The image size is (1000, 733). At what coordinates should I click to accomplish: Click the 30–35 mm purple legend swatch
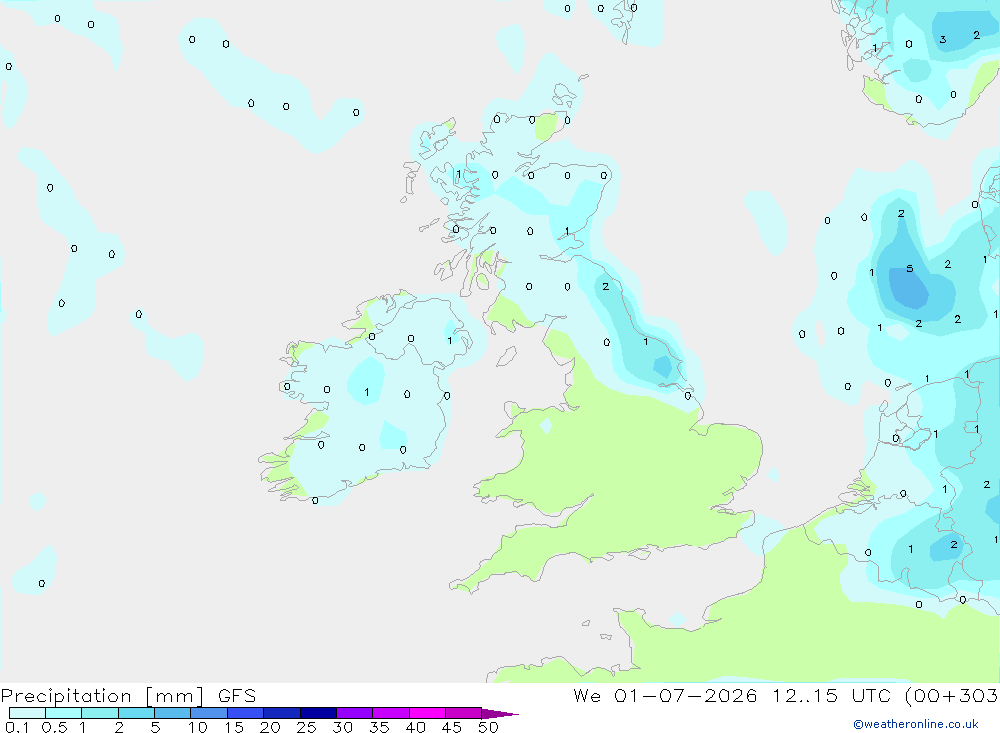tap(355, 713)
